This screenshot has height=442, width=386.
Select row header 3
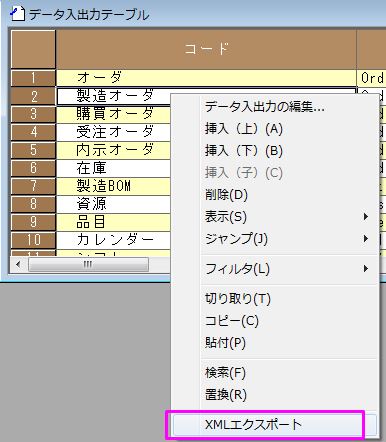[x=33, y=114]
